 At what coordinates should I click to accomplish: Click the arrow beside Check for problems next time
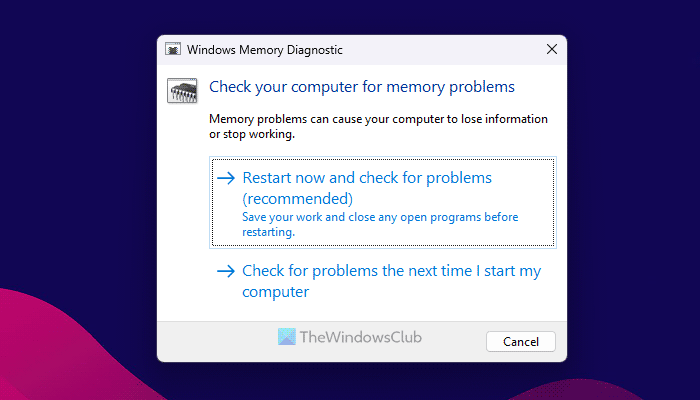point(225,271)
